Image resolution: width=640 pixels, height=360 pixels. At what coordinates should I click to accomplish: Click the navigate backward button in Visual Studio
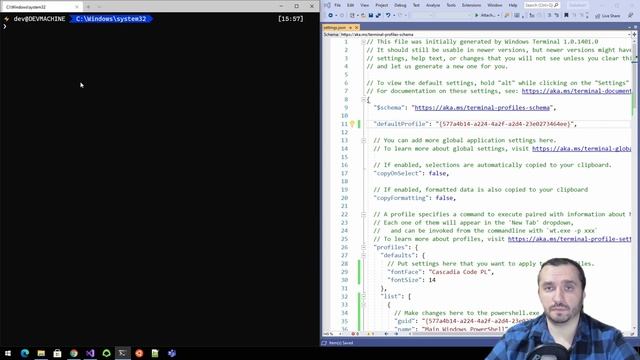[x=330, y=15]
